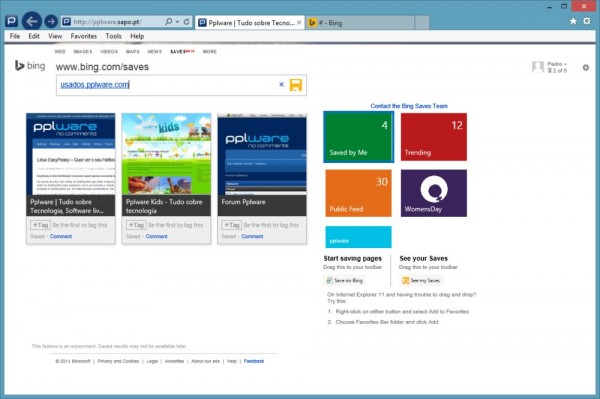The width and height of the screenshot is (600, 399).
Task: Open the Feedback footer link
Action: click(254, 361)
